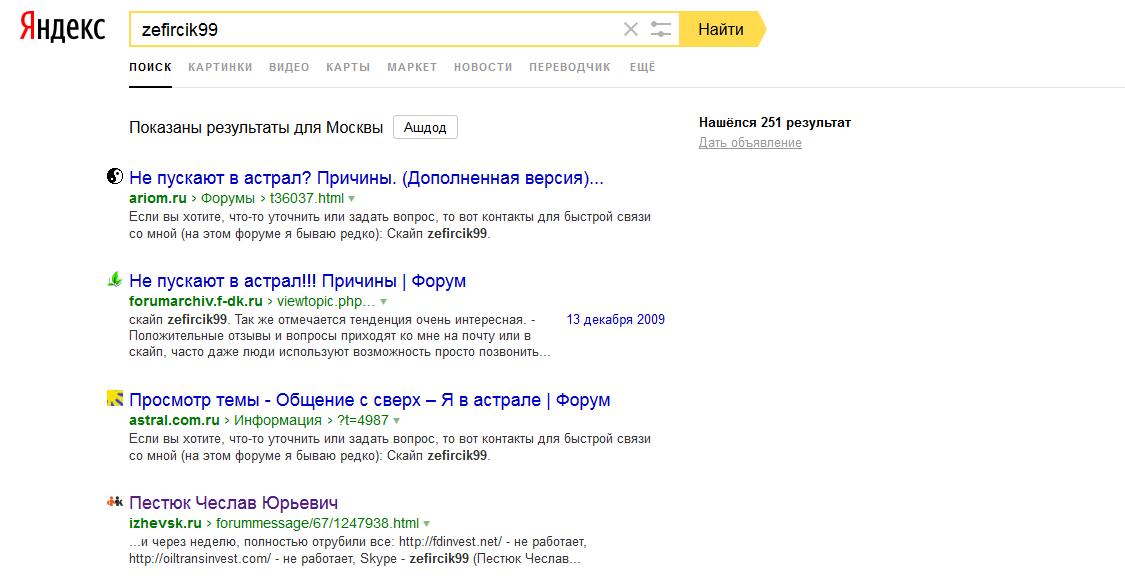This screenshot has height=583, width=1125.
Task: Click the astral.com.ru domain link
Action: point(174,420)
